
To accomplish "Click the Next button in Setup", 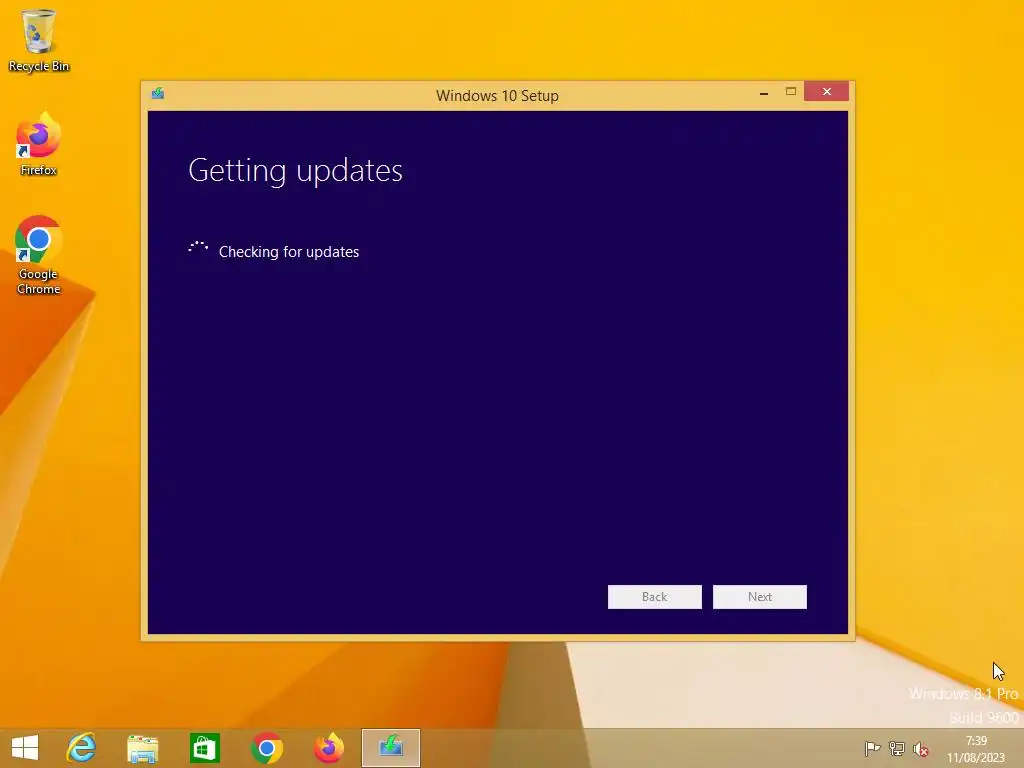I will [760, 597].
